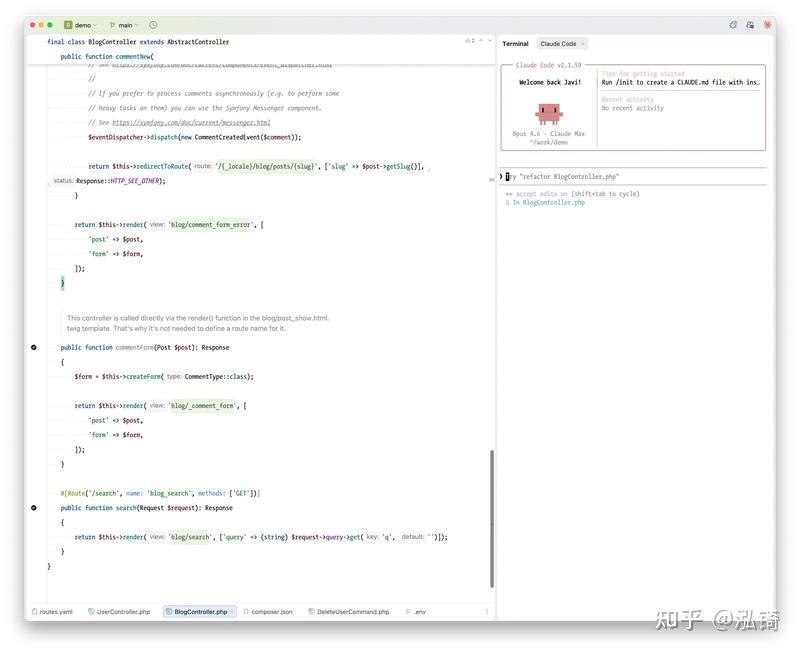
Task: Close the Claude Code tab
Action: tap(583, 44)
